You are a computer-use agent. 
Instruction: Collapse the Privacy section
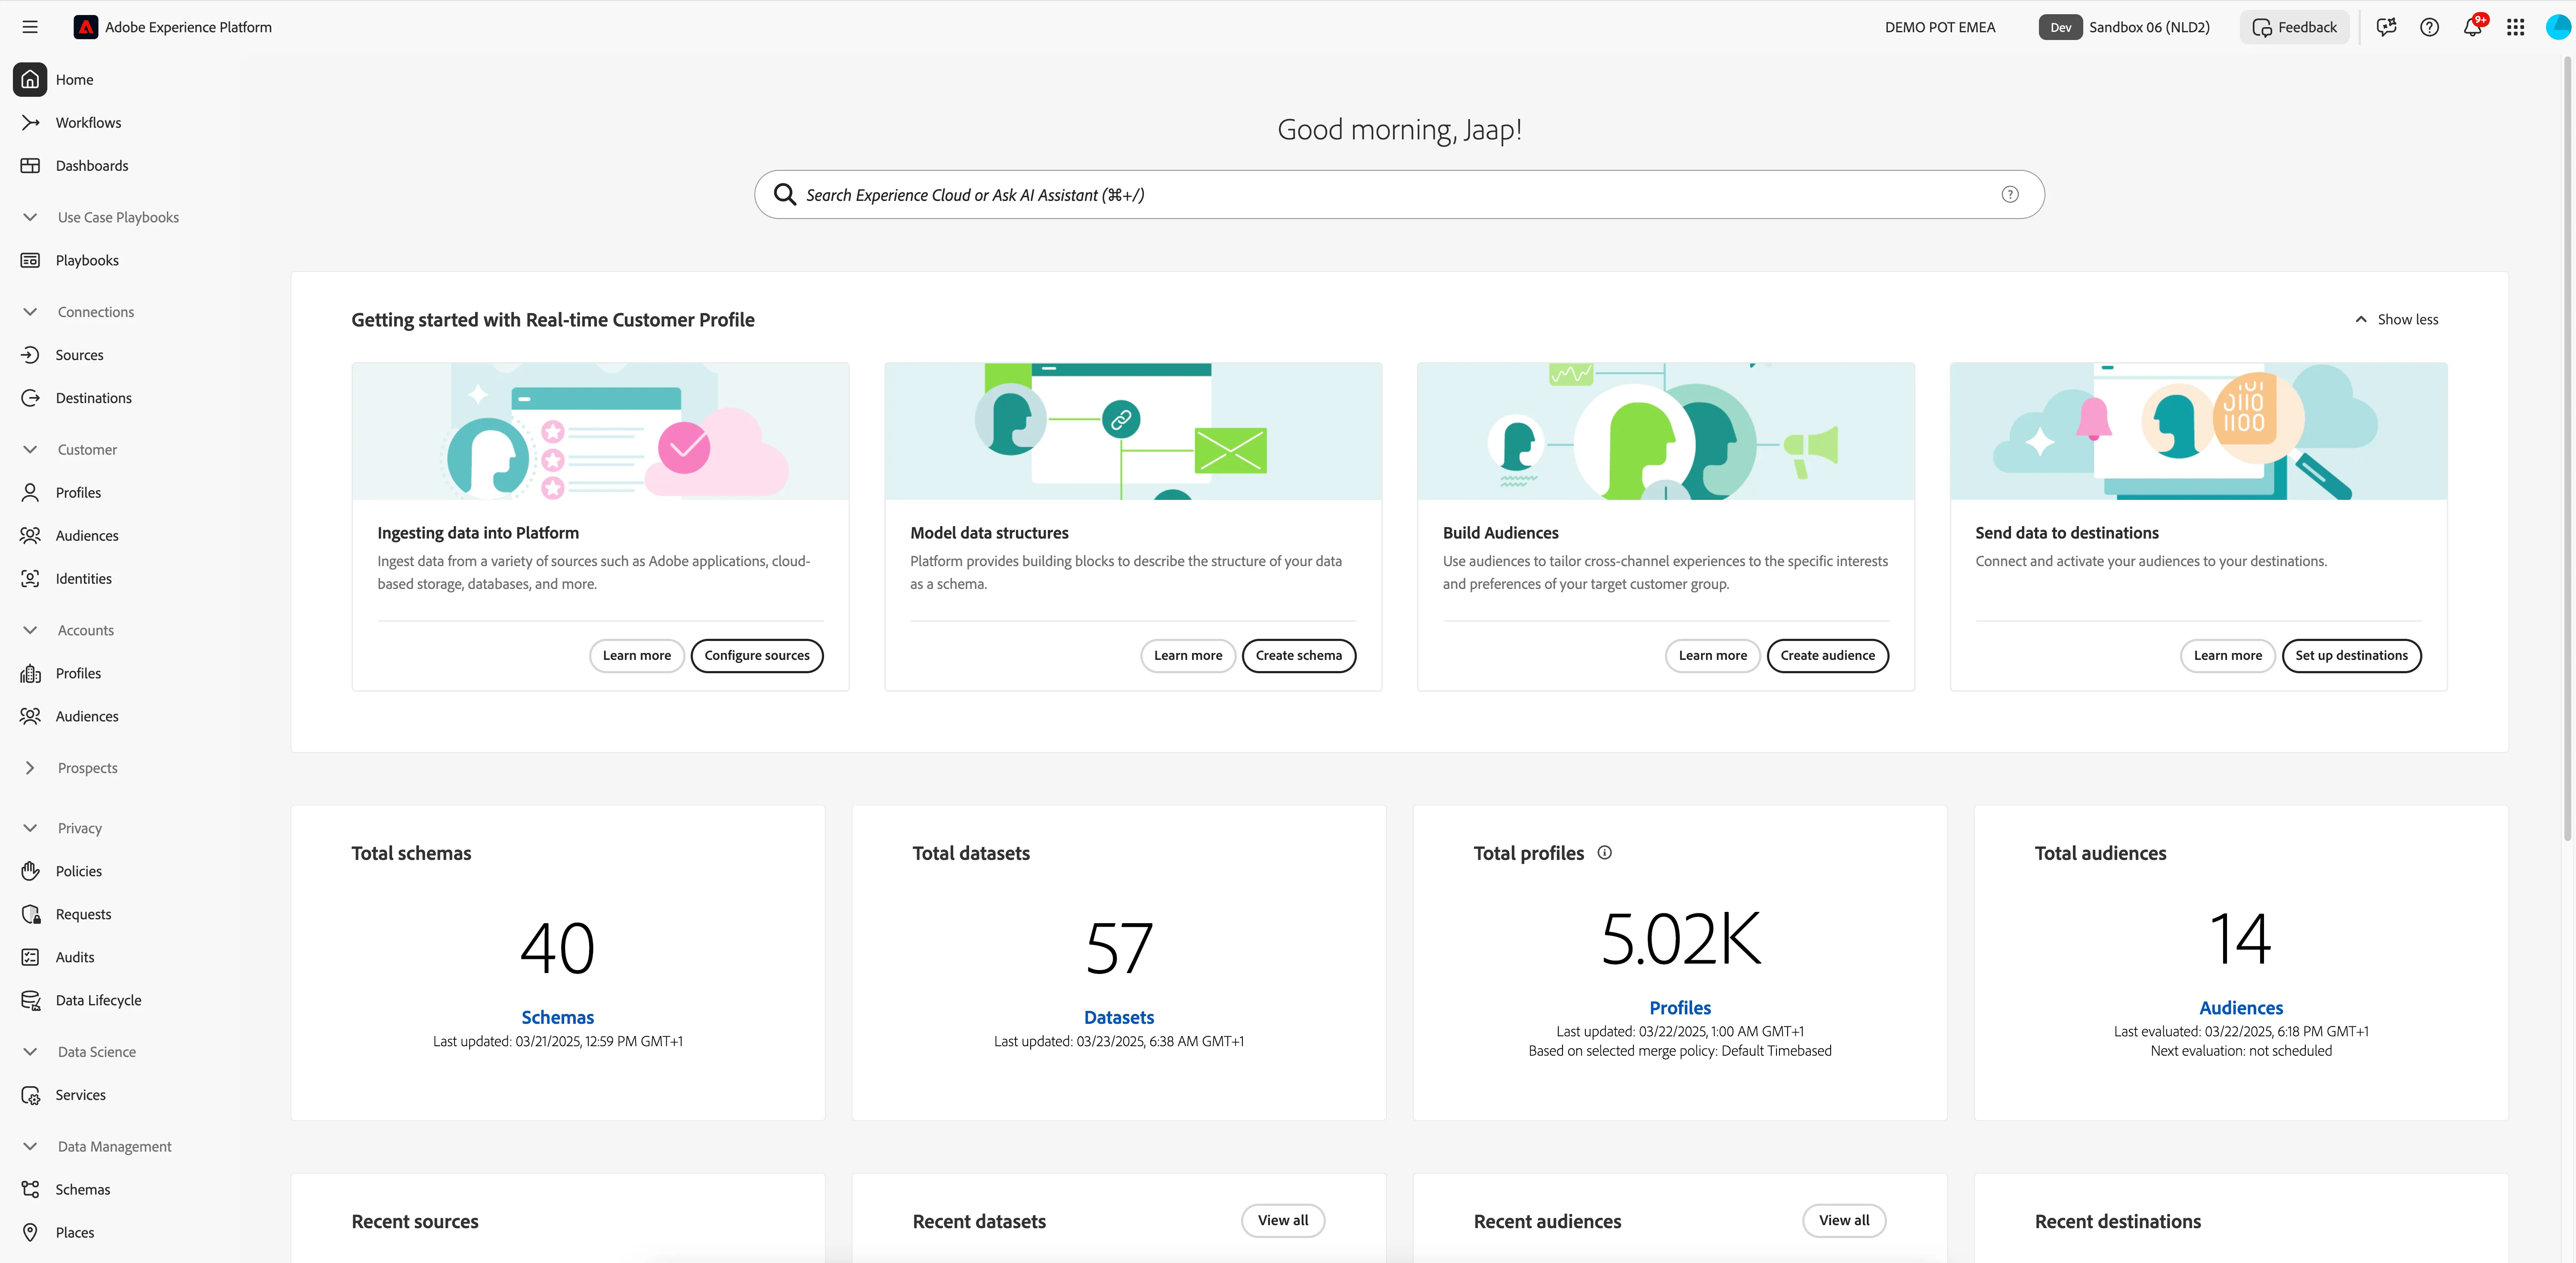coord(30,828)
